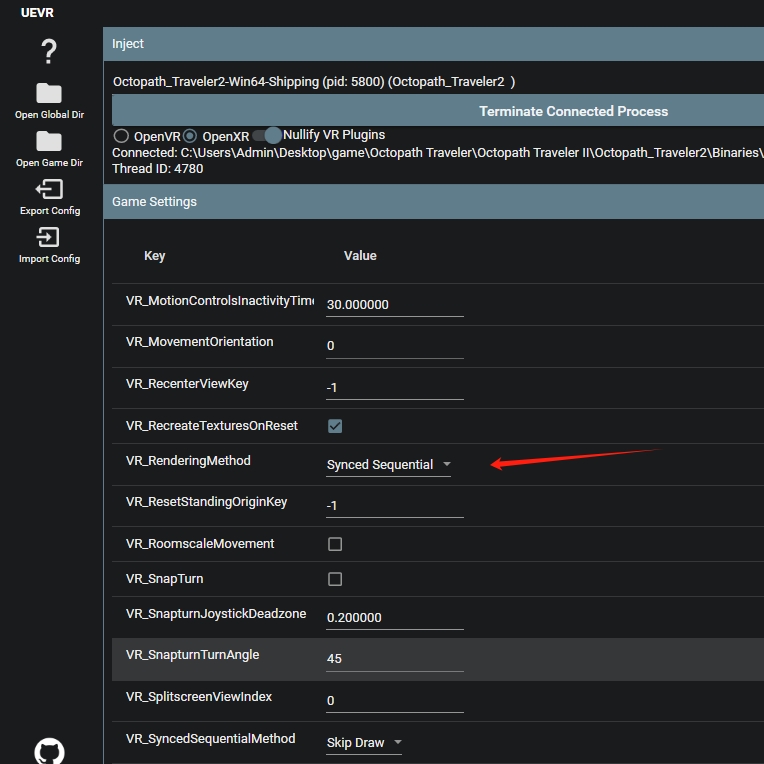Screen dimensions: 764x764
Task: Enable VR_RoomscaleMovement checkbox
Action: (335, 544)
